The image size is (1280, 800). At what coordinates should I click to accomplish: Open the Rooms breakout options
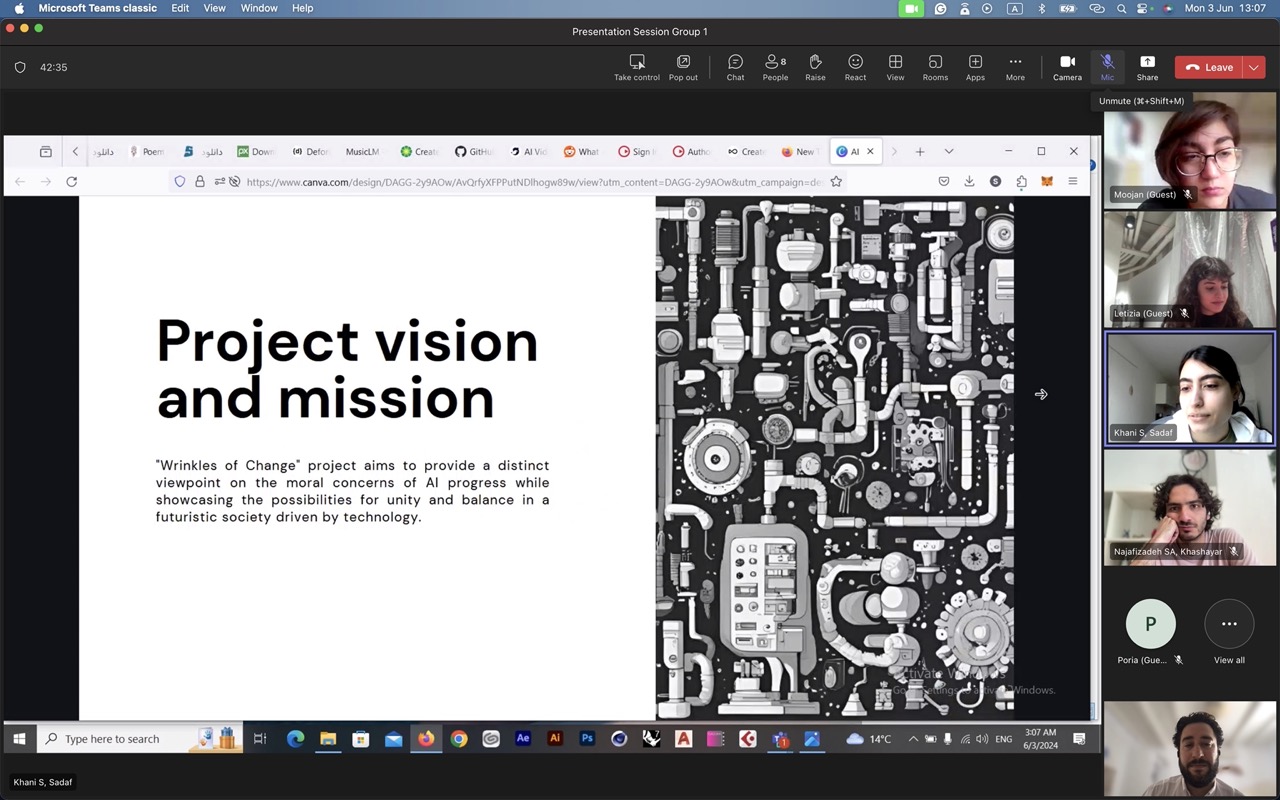coord(935,67)
